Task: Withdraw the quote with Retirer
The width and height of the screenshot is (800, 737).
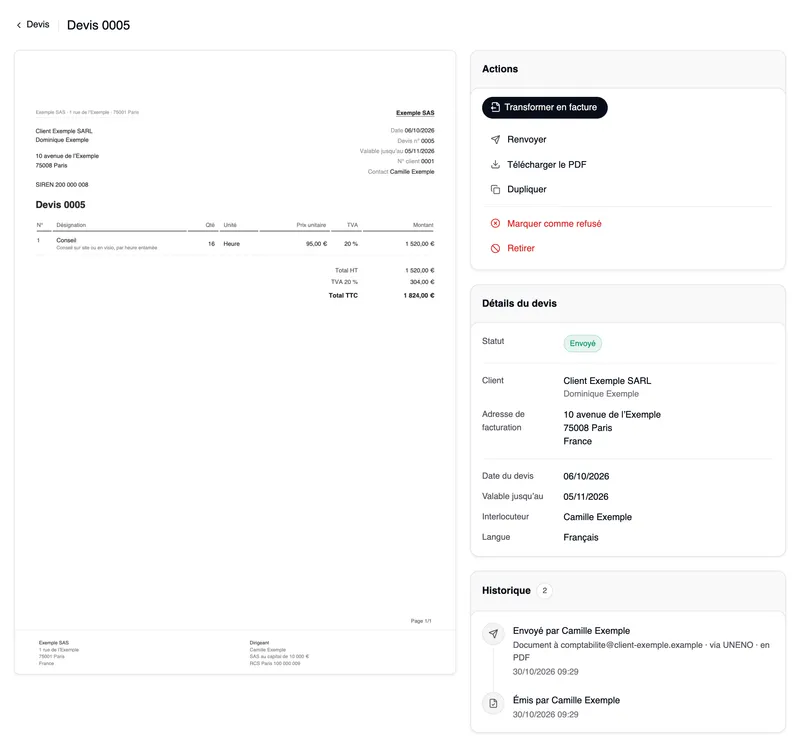Action: (x=521, y=248)
